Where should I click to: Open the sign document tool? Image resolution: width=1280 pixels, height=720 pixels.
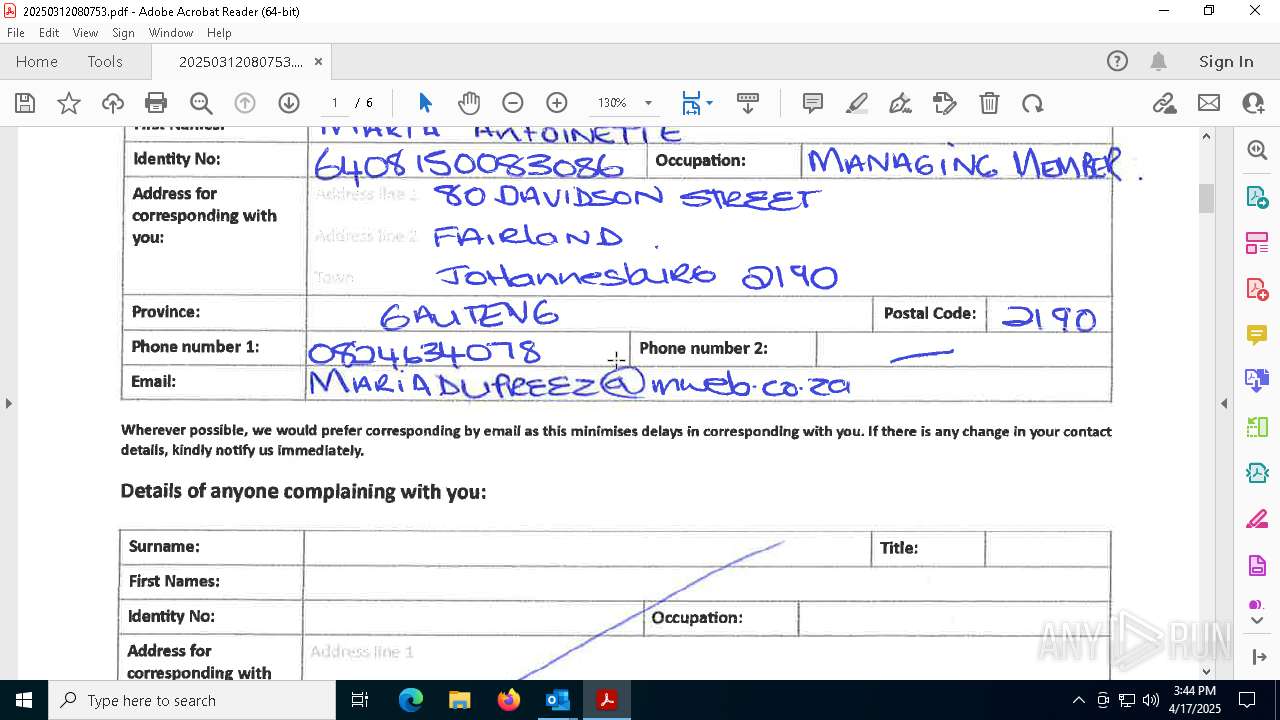(901, 103)
